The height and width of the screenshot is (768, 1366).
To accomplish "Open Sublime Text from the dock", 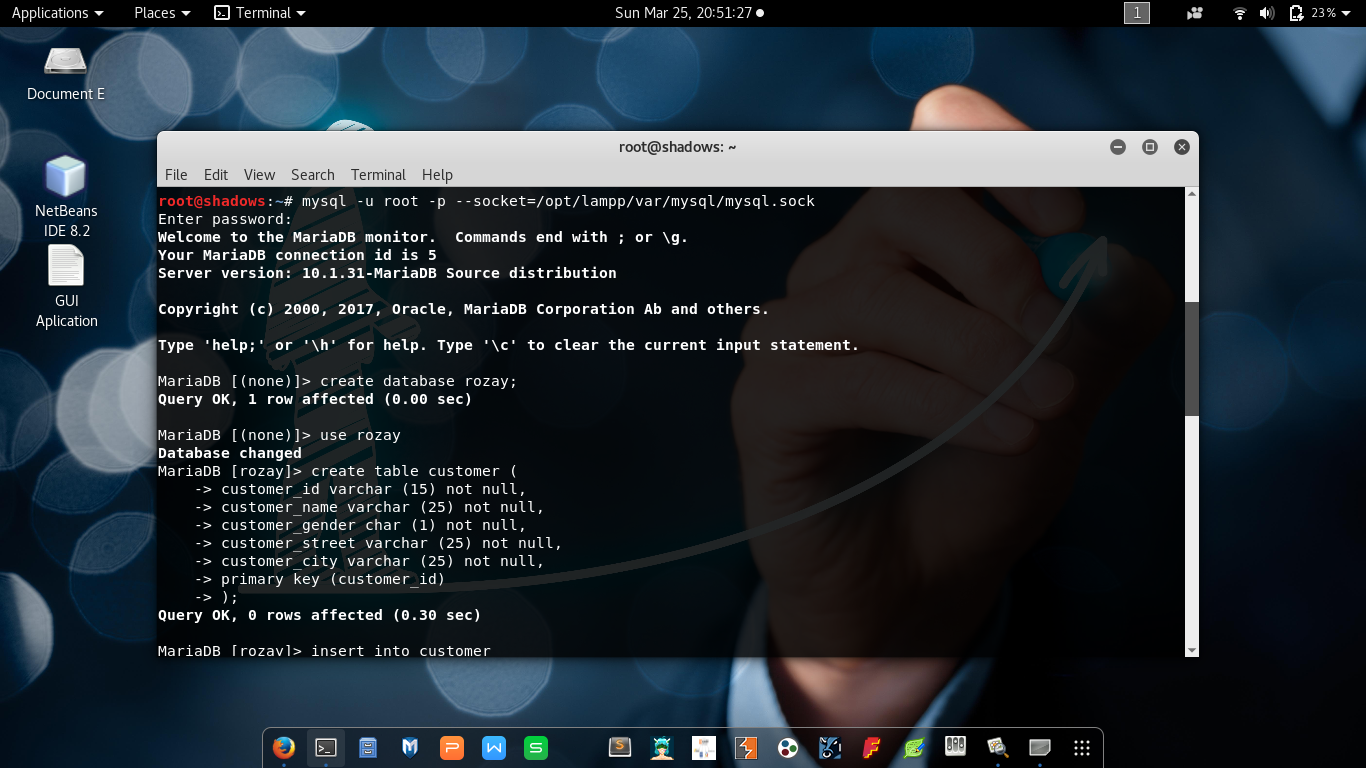I will point(619,747).
